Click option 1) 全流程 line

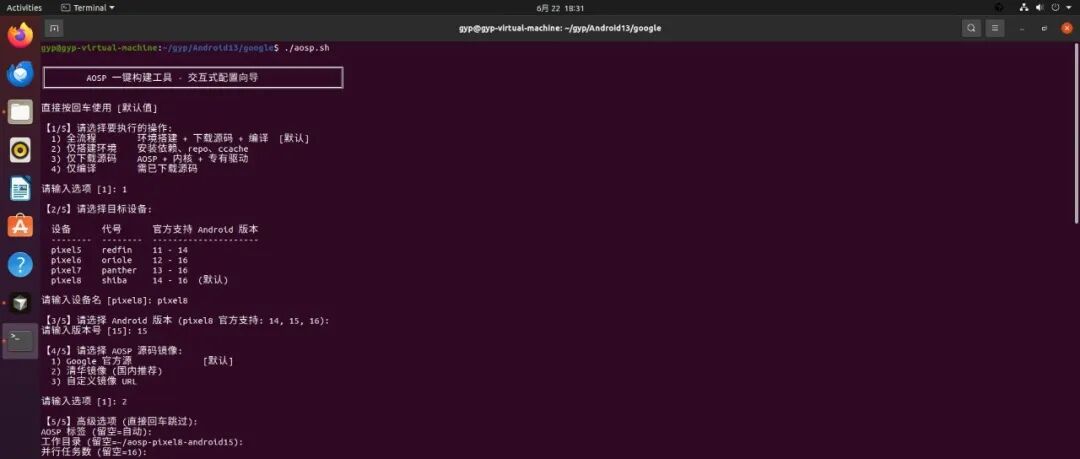tap(180, 139)
